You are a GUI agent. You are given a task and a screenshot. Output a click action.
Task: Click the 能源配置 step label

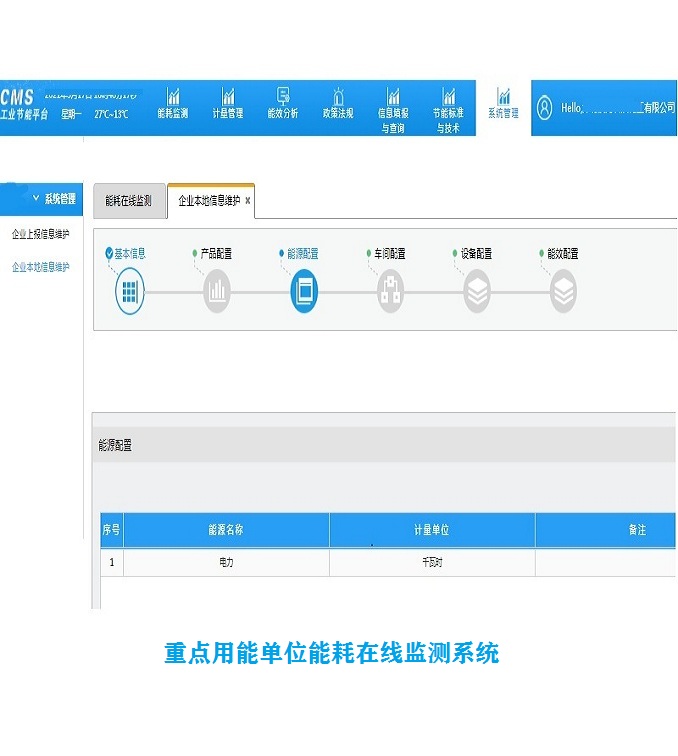point(303,254)
